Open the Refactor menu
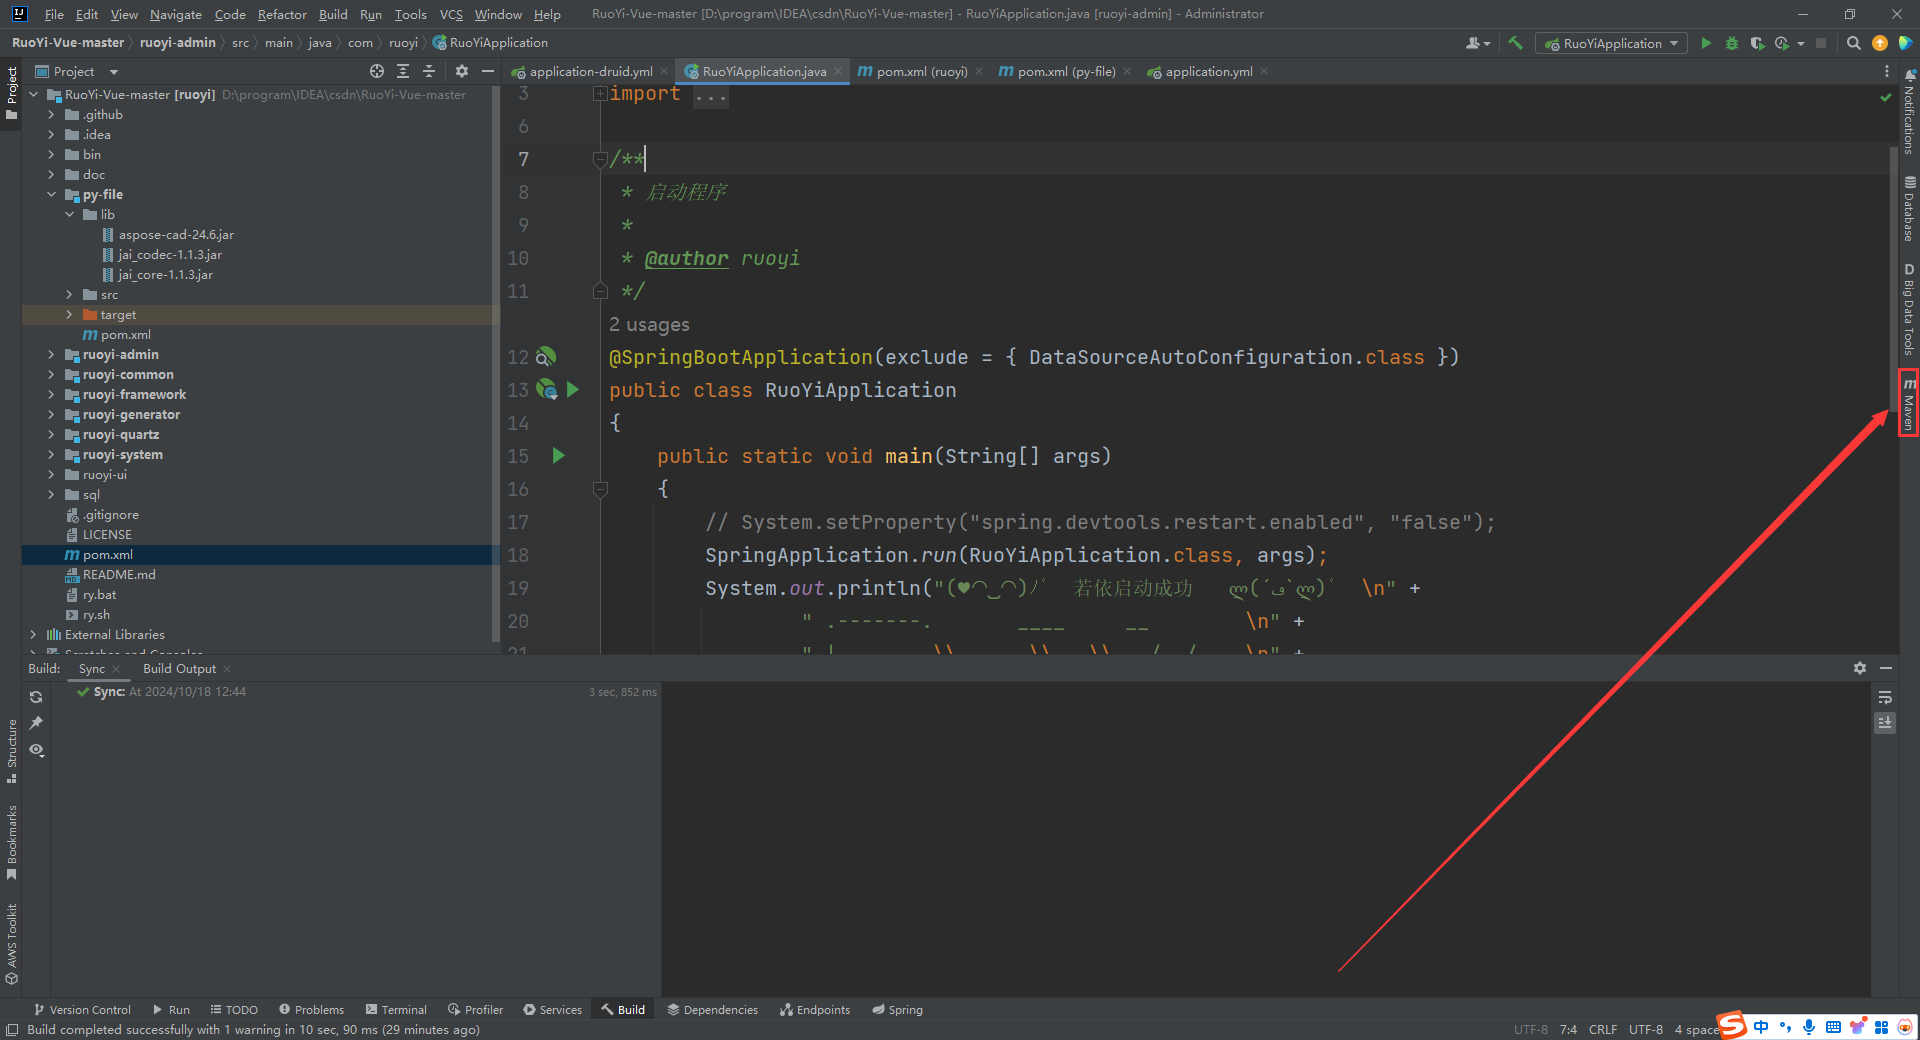This screenshot has height=1040, width=1920. (x=282, y=14)
